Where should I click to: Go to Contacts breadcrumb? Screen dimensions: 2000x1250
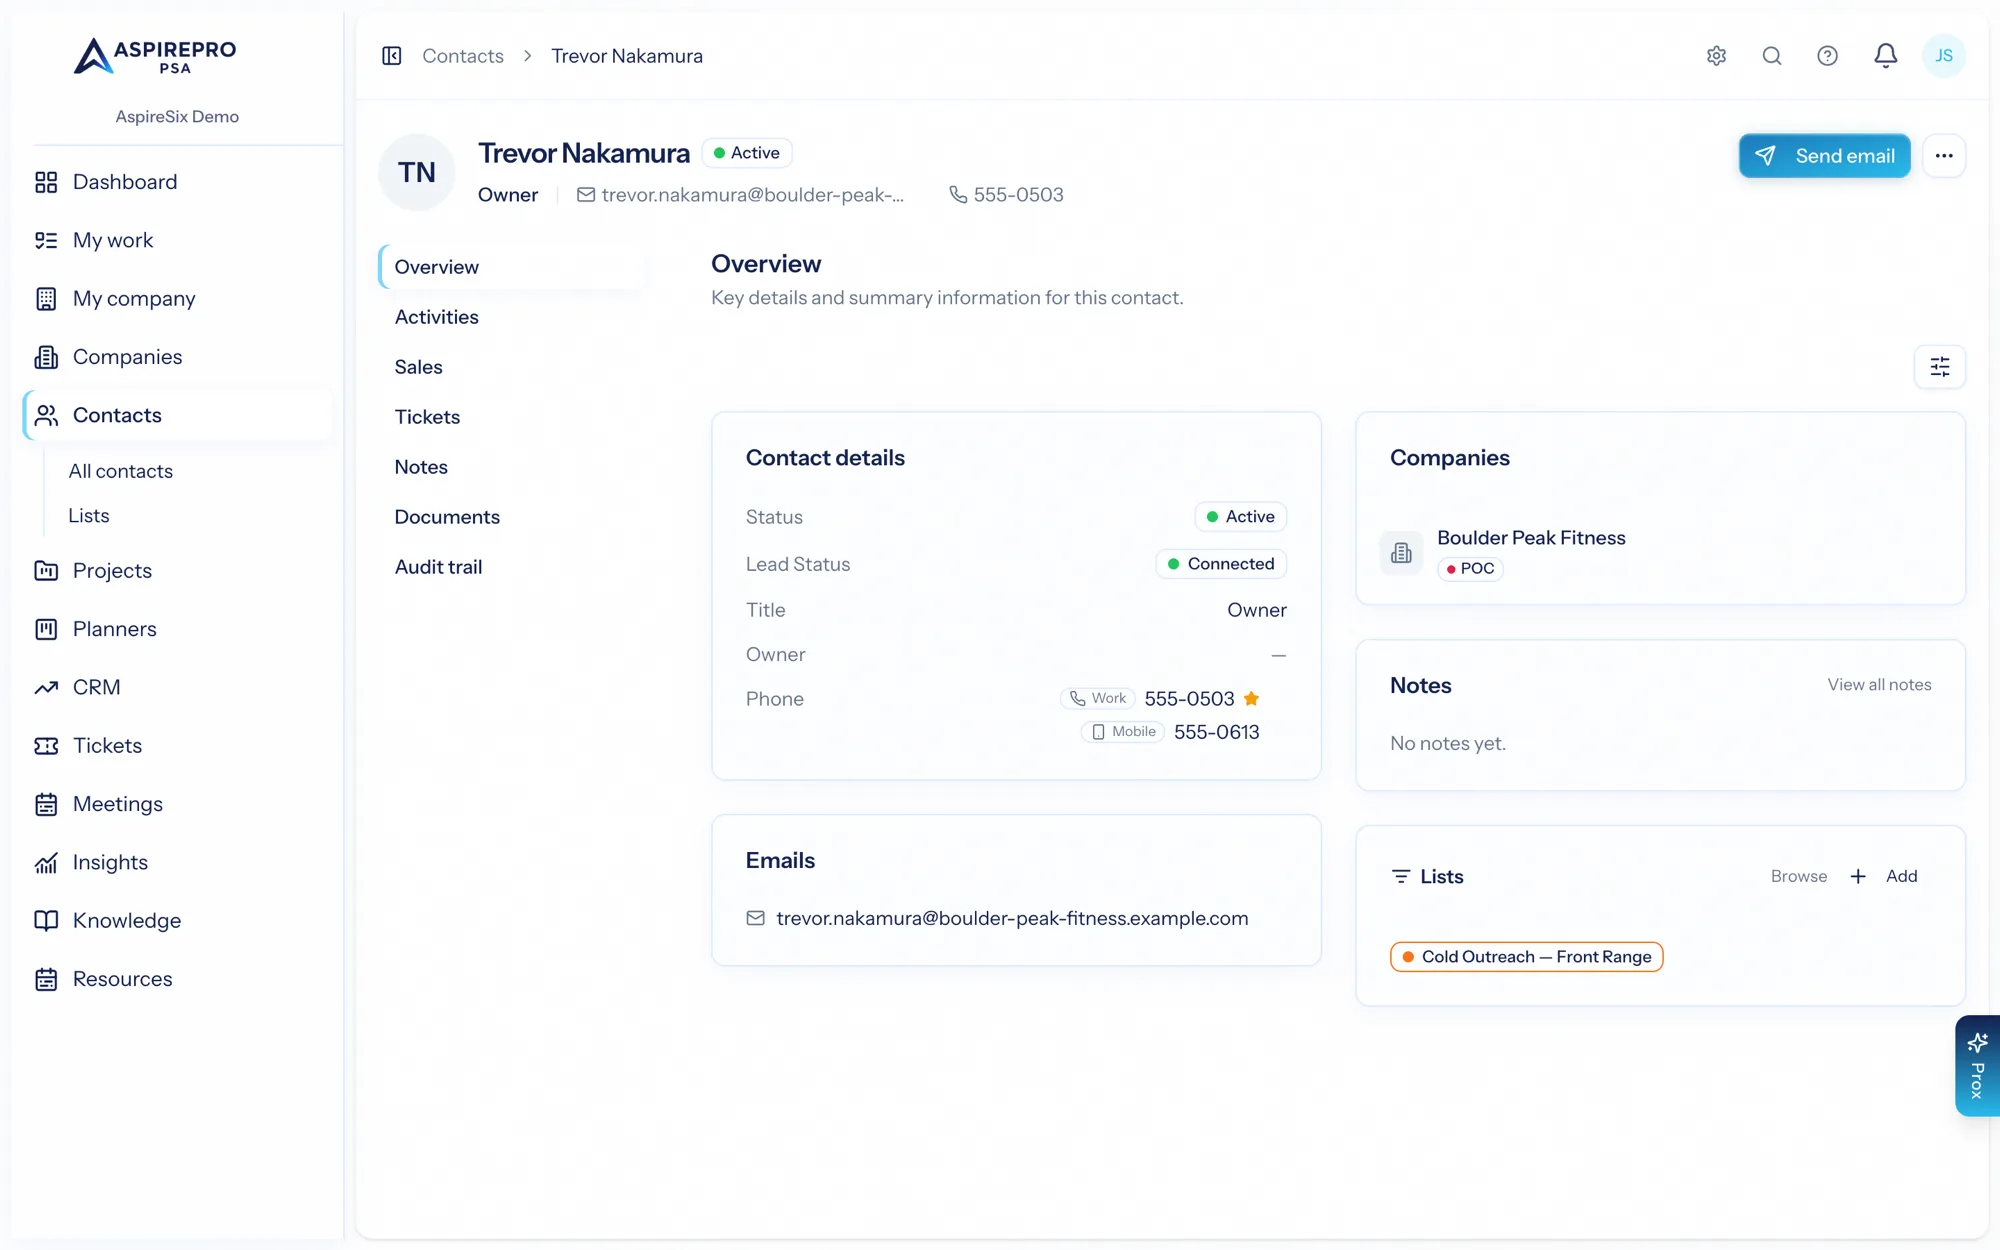(463, 56)
